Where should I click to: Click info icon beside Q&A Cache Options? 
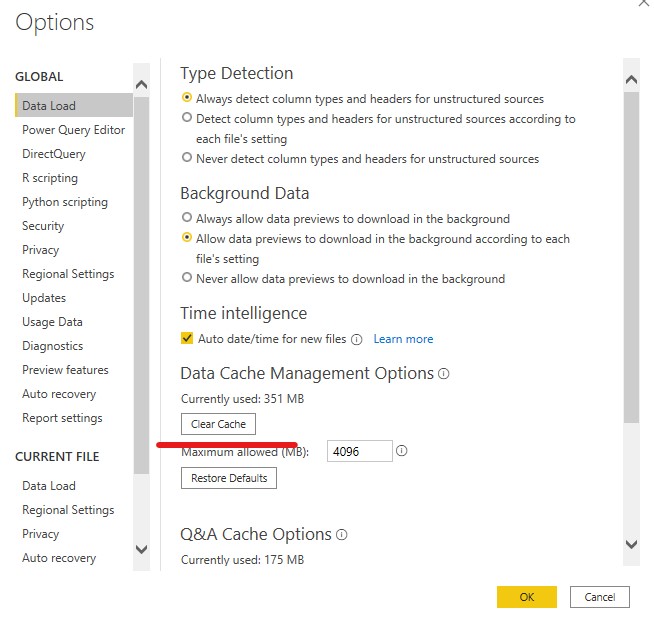(341, 534)
